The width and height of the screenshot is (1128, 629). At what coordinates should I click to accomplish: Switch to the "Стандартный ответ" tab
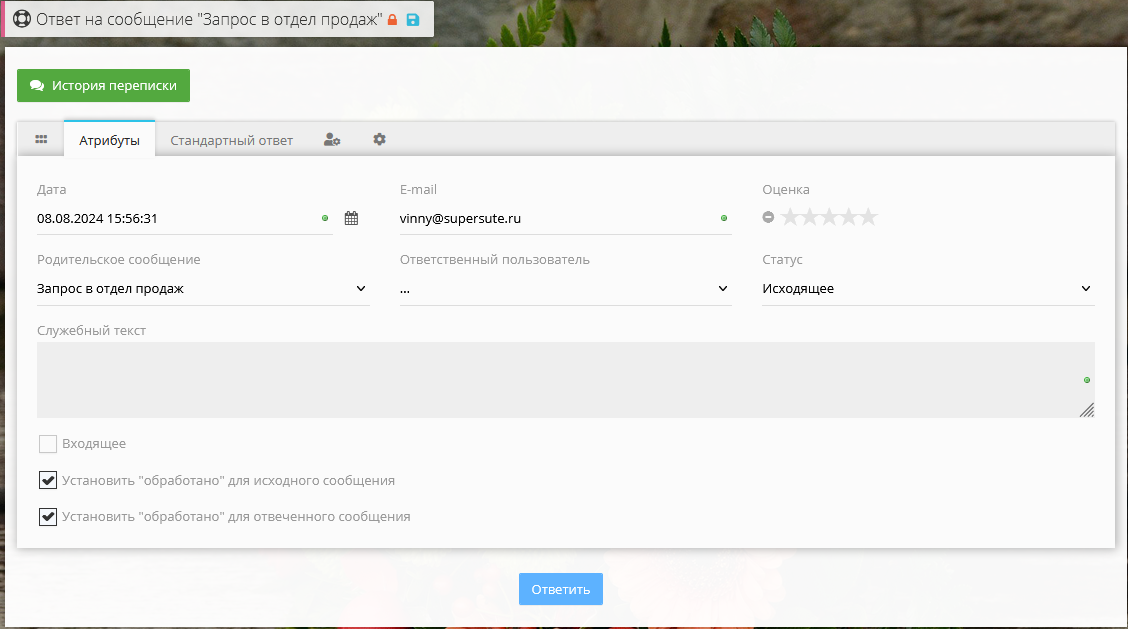pyautogui.click(x=231, y=140)
